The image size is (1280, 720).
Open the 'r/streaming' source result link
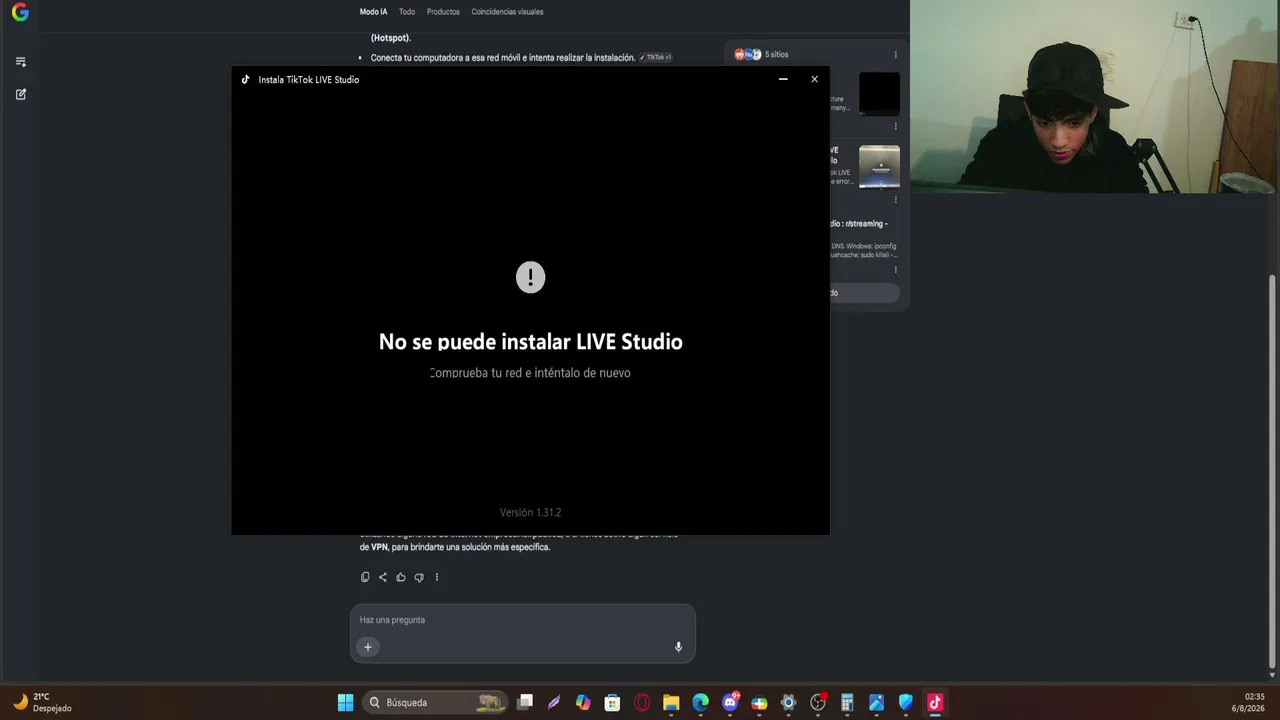point(858,224)
